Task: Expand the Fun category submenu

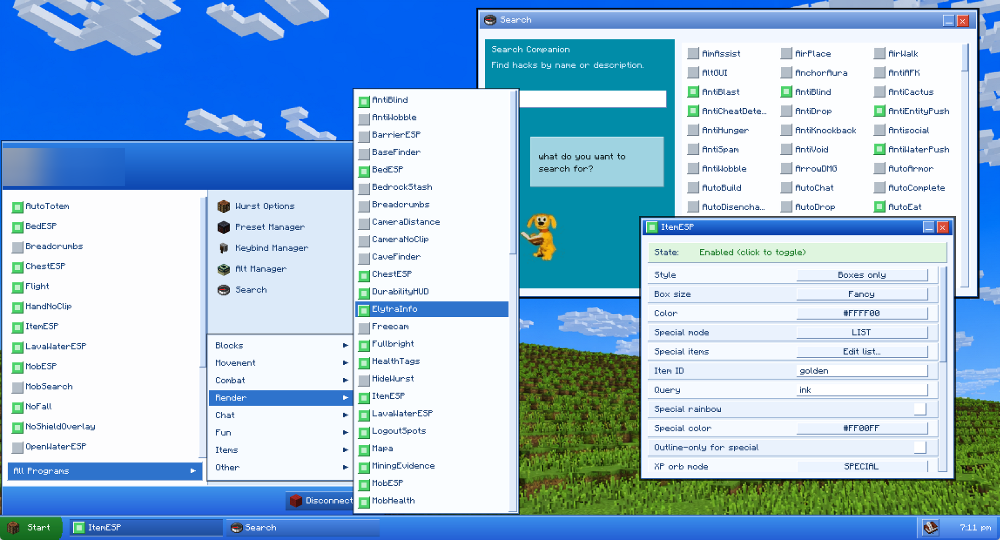Action: click(281, 432)
